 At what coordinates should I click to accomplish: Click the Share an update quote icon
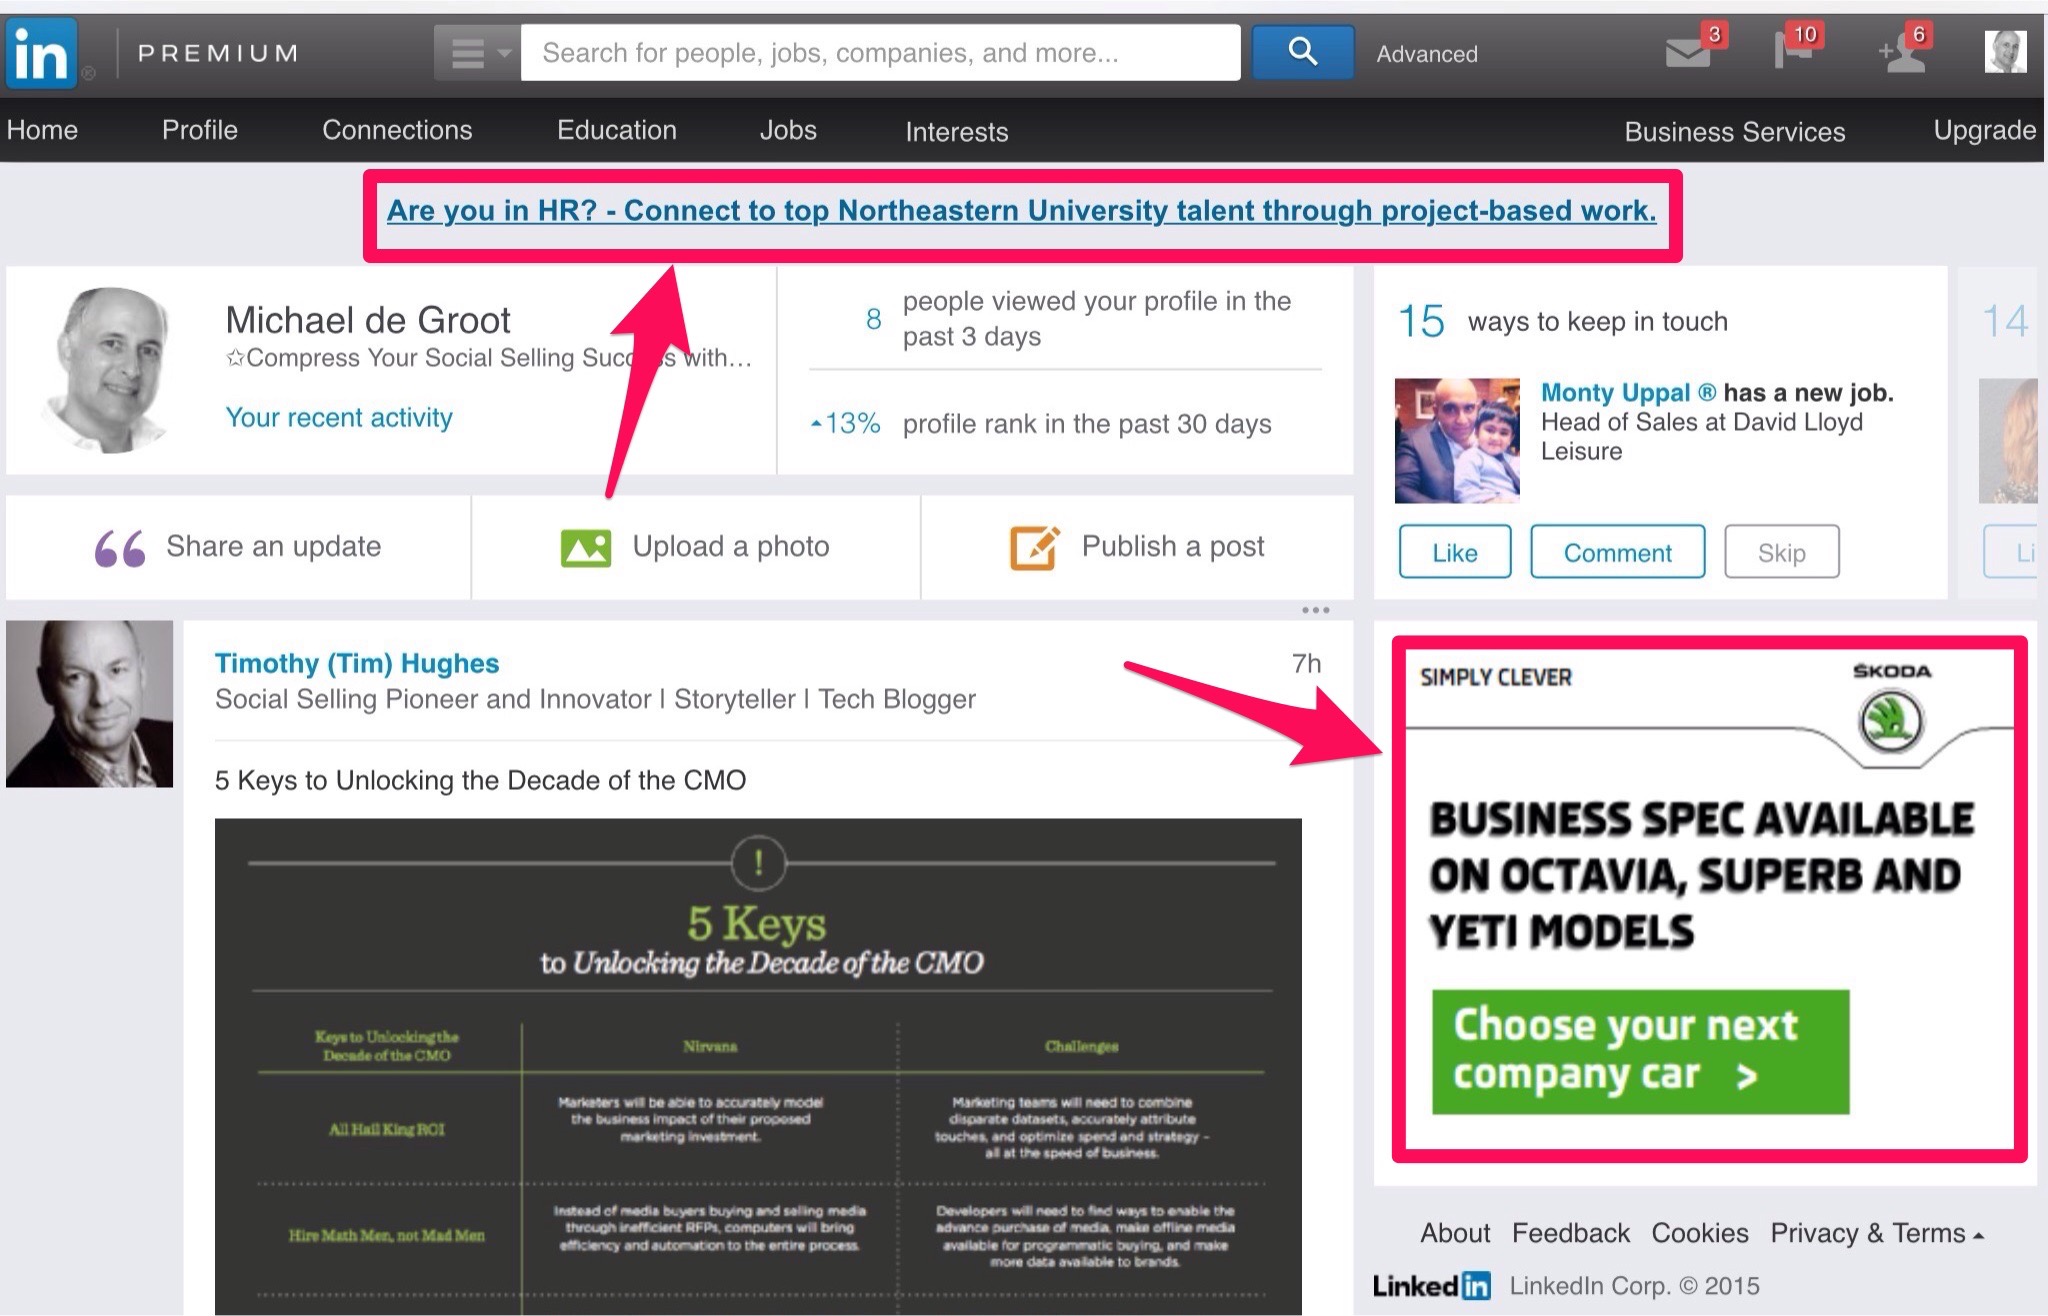[x=120, y=548]
